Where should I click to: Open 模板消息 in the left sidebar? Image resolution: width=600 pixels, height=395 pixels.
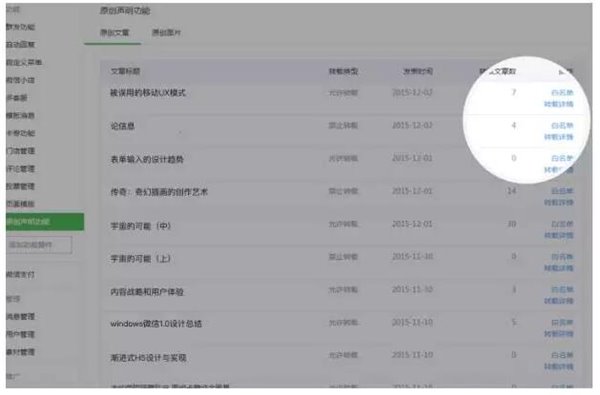tap(20, 115)
